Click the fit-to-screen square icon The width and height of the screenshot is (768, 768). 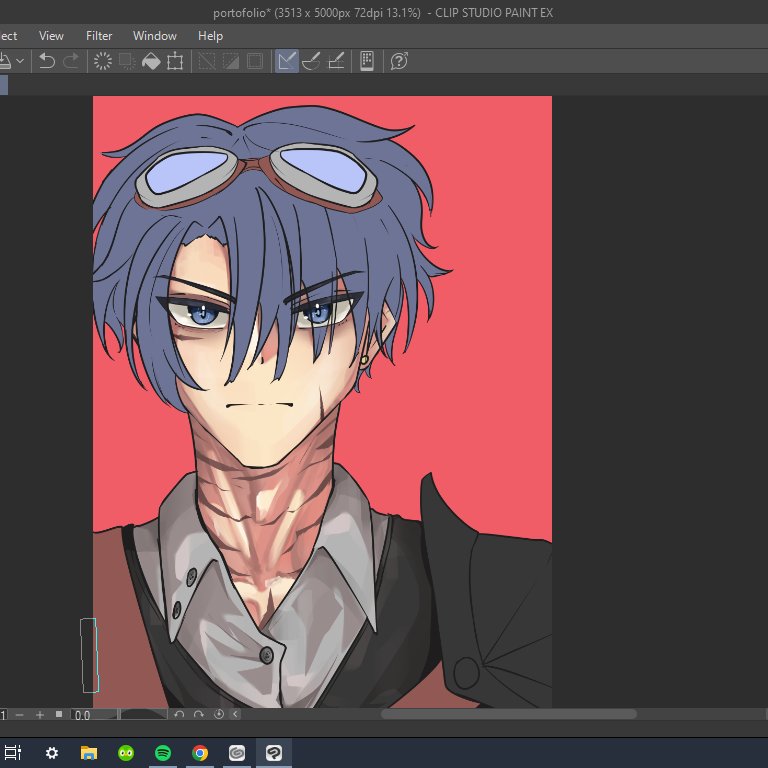59,714
